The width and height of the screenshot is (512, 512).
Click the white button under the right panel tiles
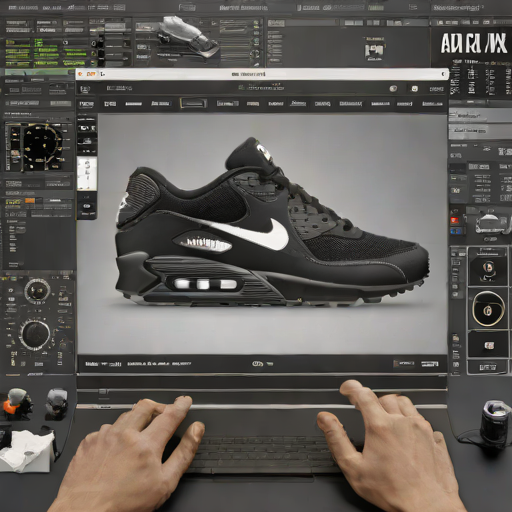point(488,367)
